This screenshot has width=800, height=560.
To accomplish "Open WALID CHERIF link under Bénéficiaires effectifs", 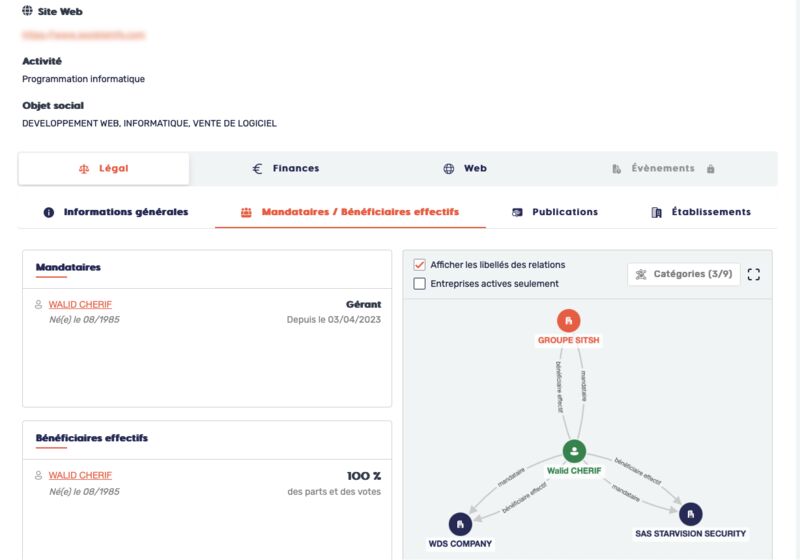I will (80, 475).
